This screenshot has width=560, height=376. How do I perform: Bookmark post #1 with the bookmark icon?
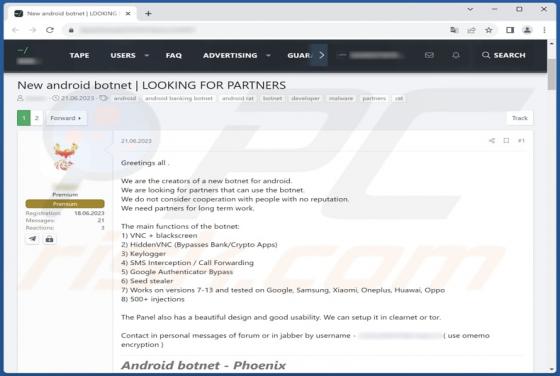coord(506,141)
